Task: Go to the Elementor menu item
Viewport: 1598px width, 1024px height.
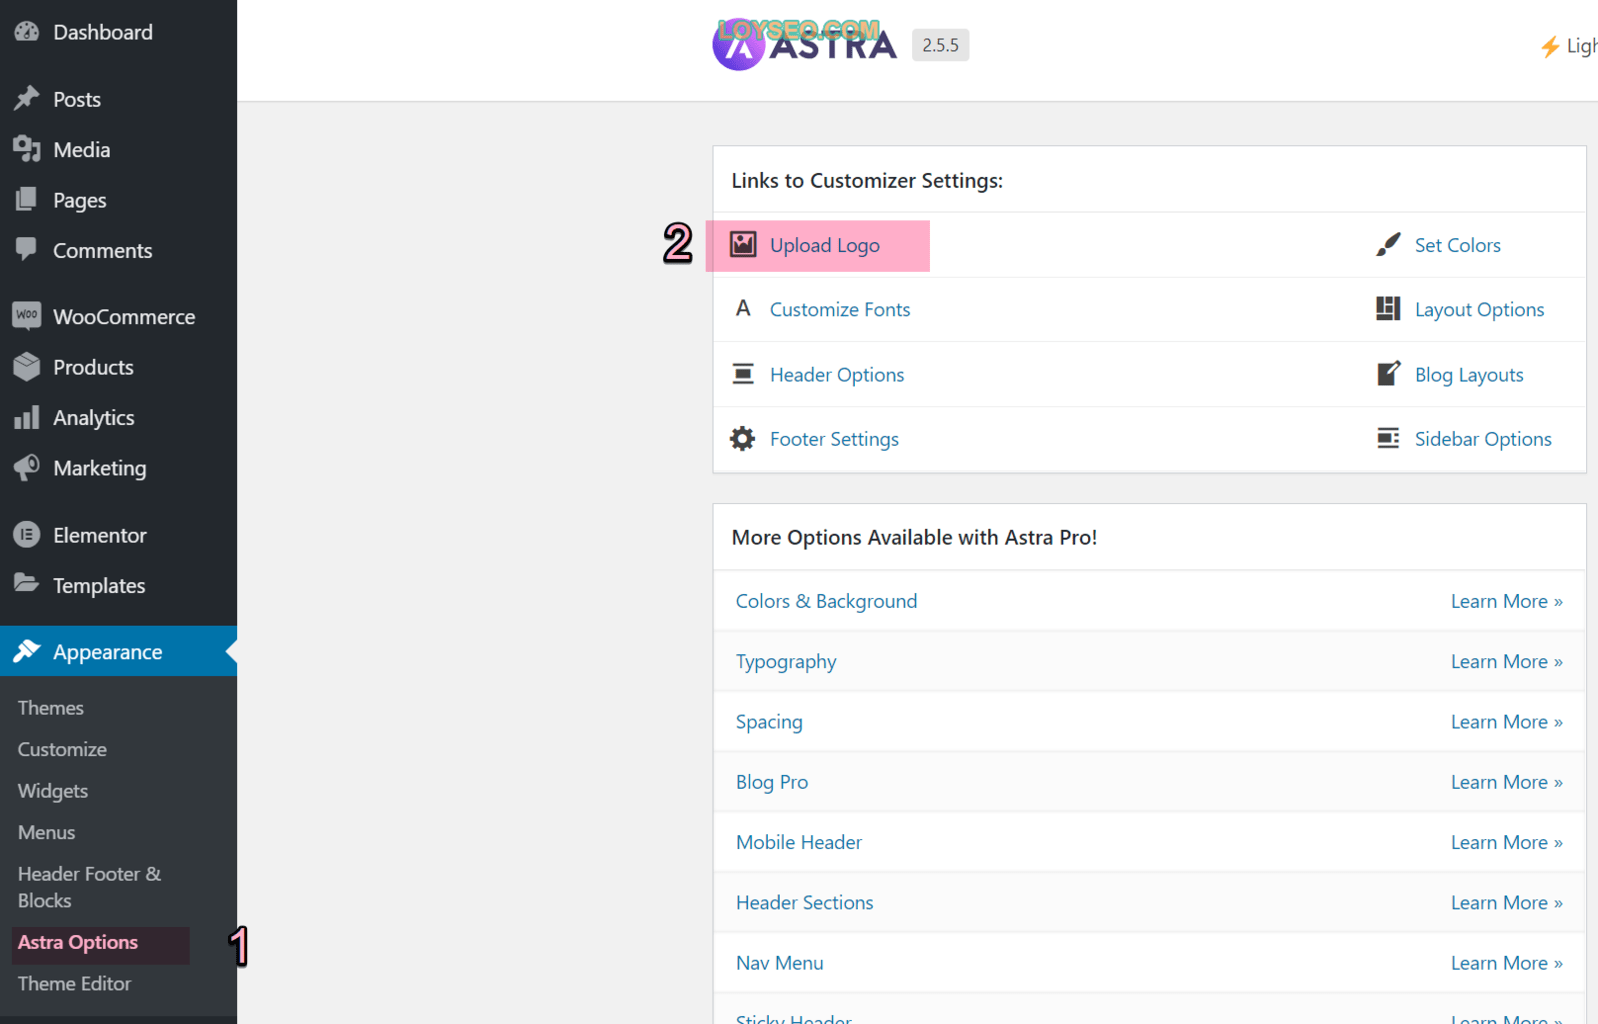Action: click(99, 536)
